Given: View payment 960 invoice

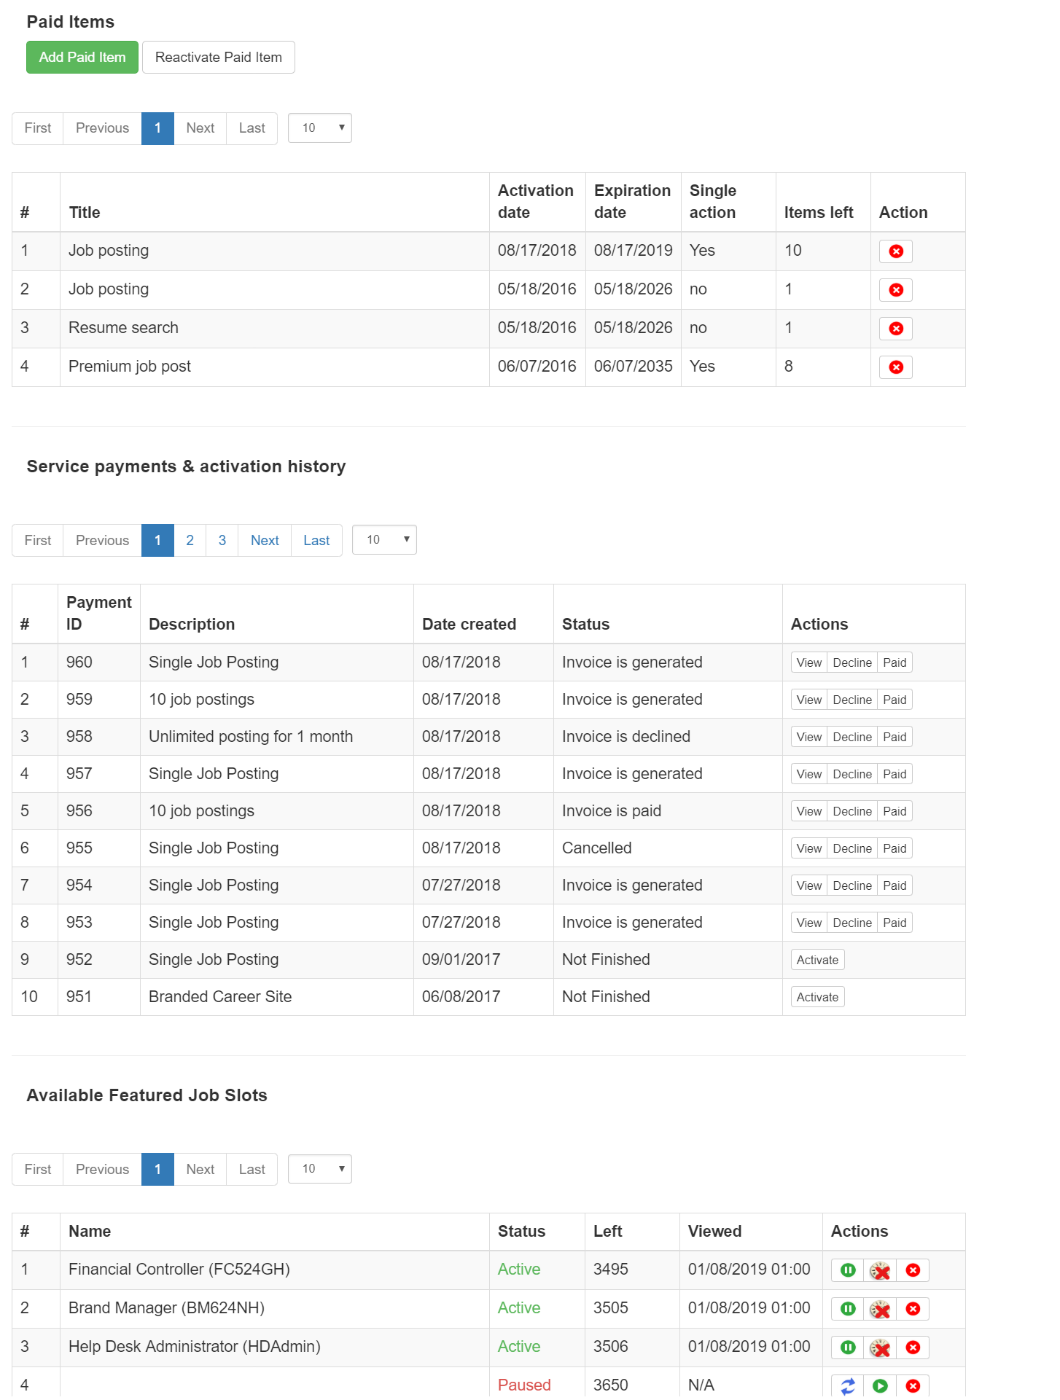Looking at the screenshot, I should tap(809, 663).
